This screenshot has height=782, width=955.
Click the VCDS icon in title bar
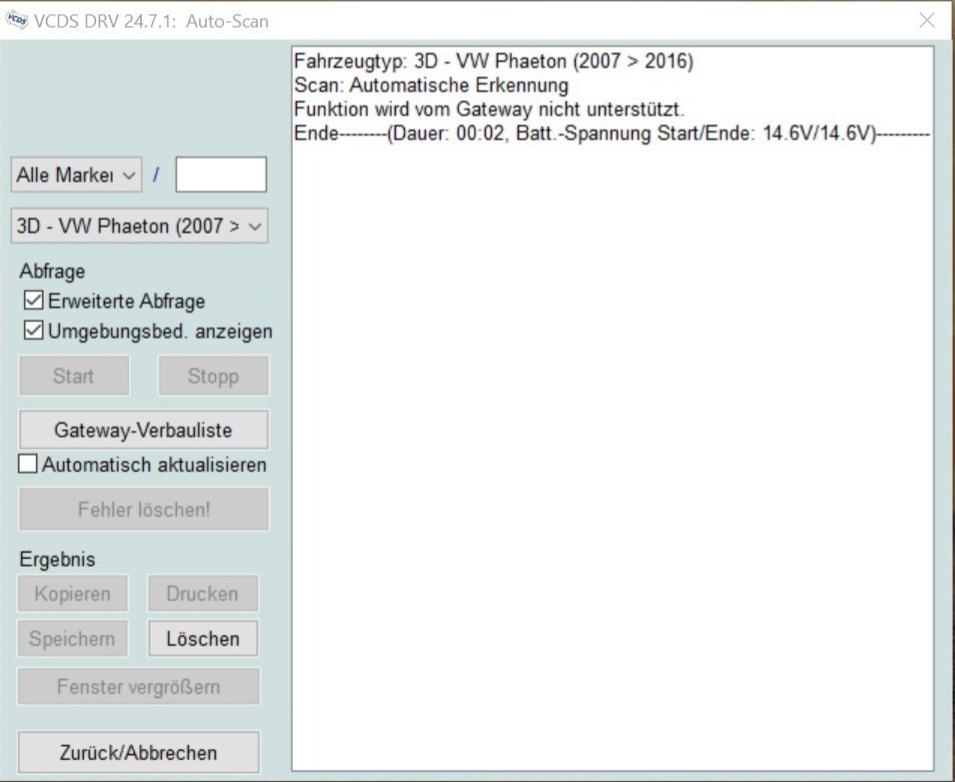[16, 20]
